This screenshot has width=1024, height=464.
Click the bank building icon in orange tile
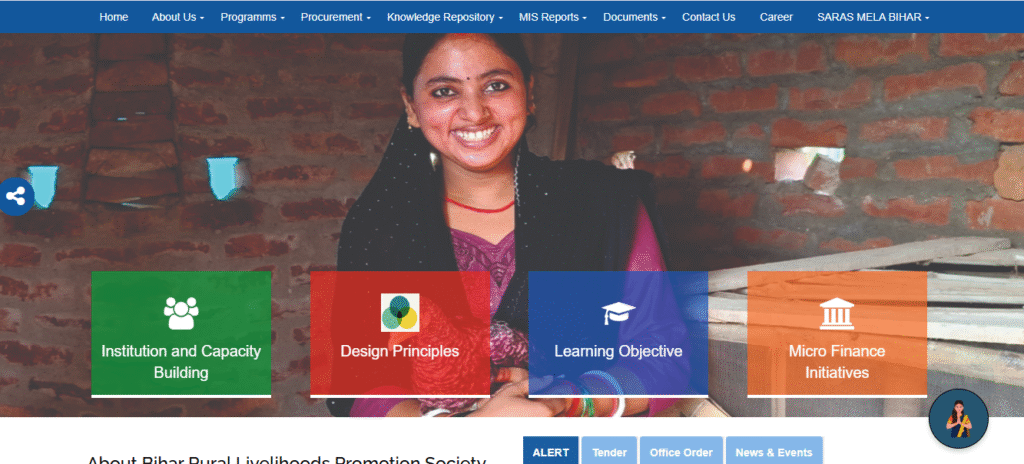[837, 313]
